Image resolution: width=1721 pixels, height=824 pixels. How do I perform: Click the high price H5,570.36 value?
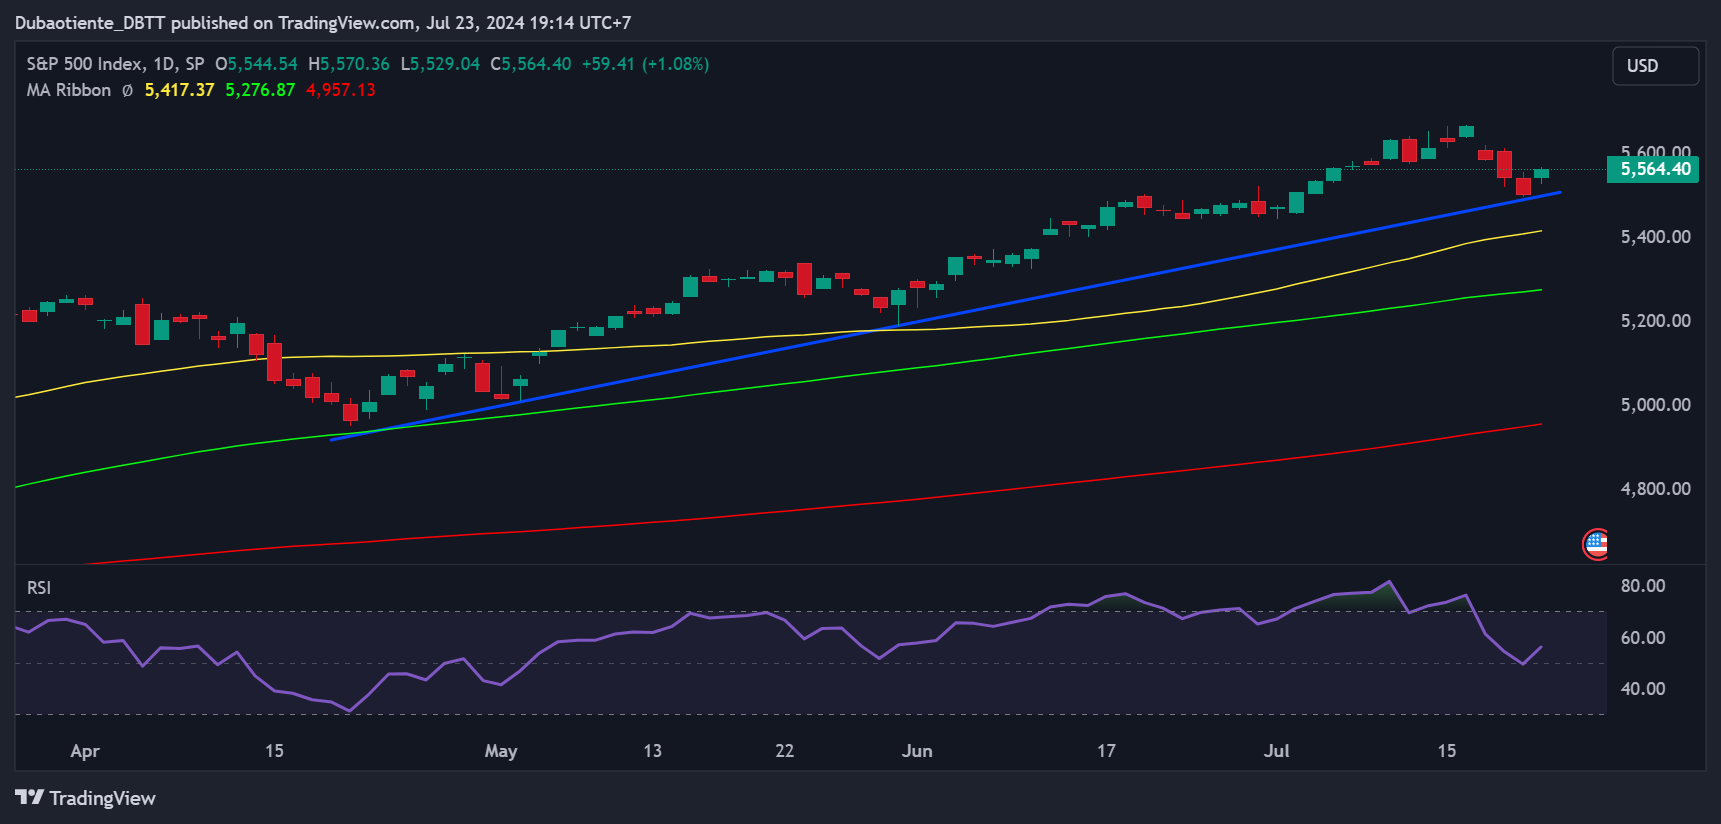pos(349,64)
